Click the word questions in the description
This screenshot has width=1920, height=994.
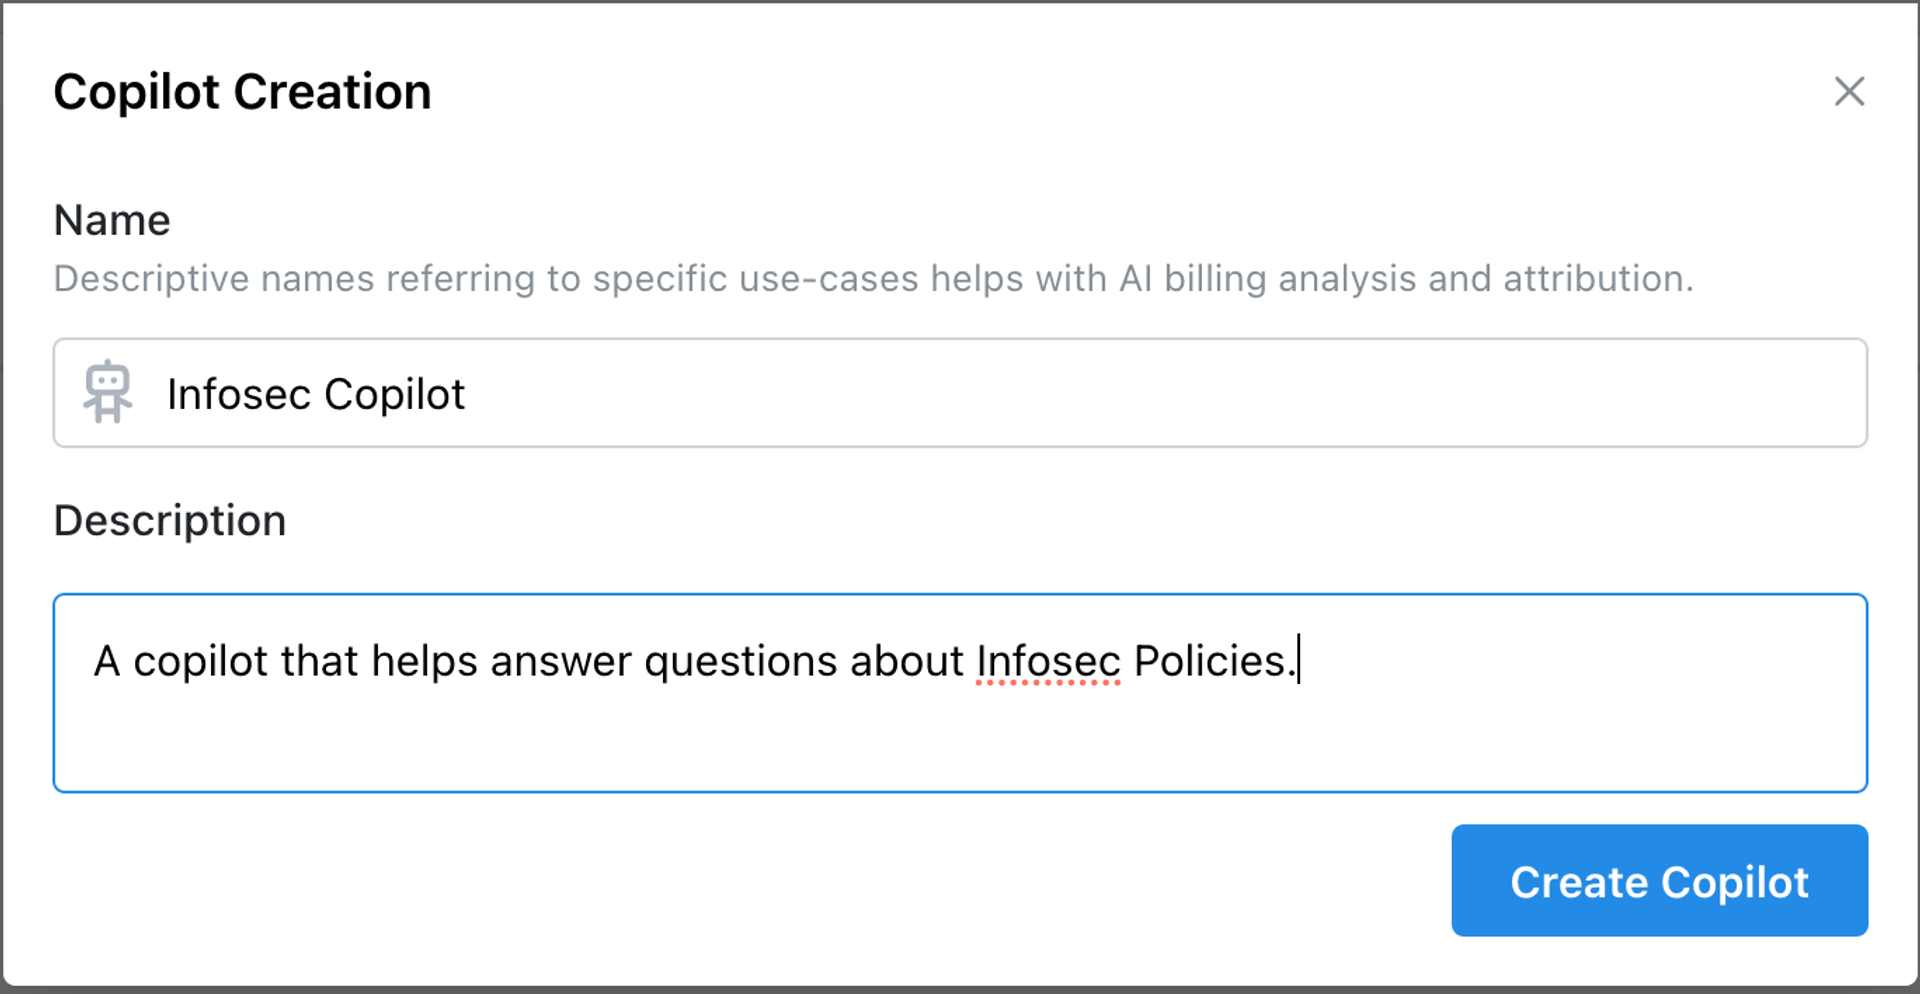coord(740,662)
